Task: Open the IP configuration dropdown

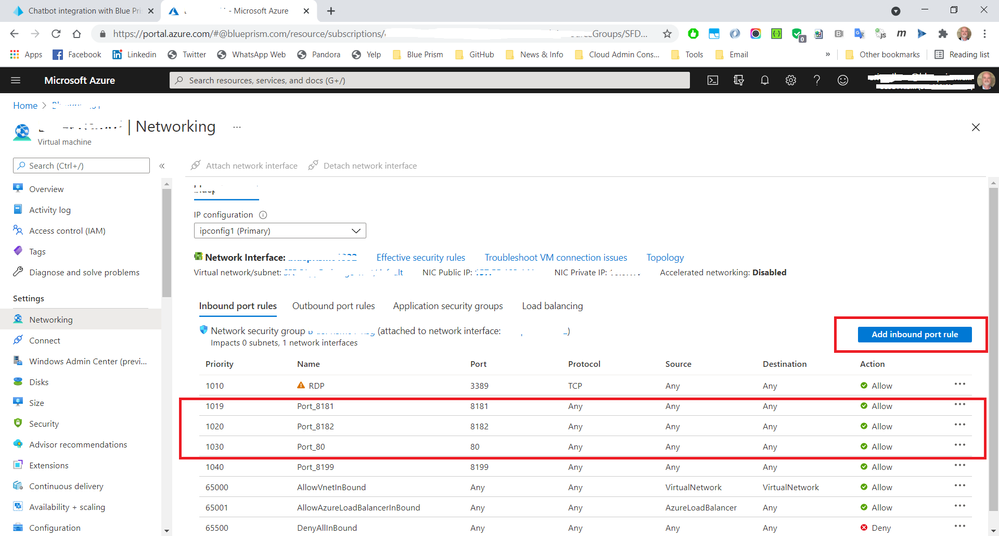Action: [279, 231]
